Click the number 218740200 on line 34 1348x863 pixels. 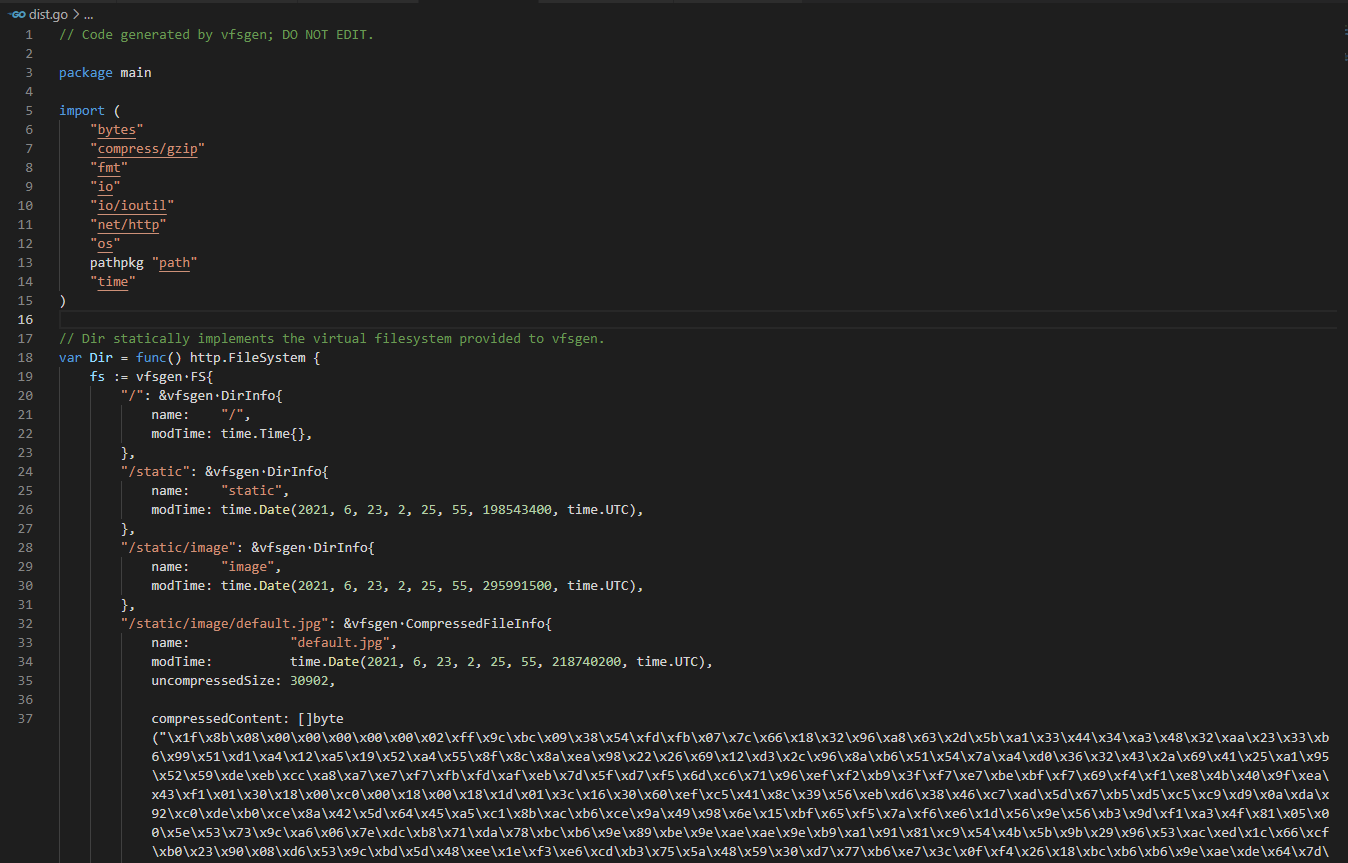pos(586,662)
